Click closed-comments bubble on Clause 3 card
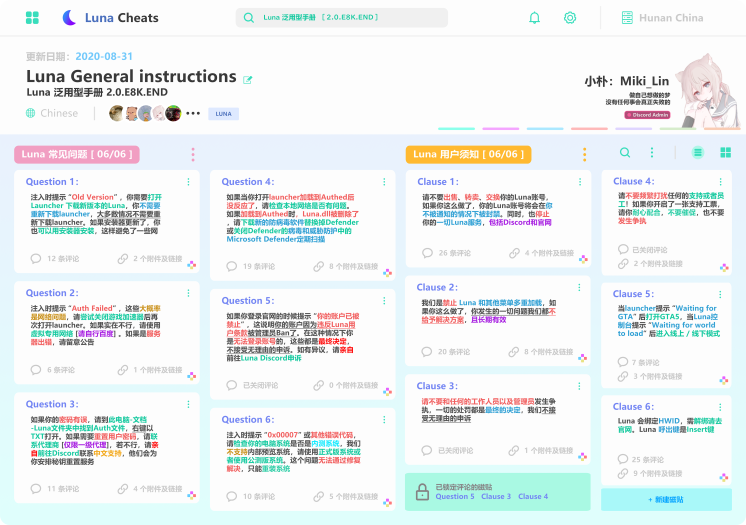This screenshot has width=746, height=525. 427,450
